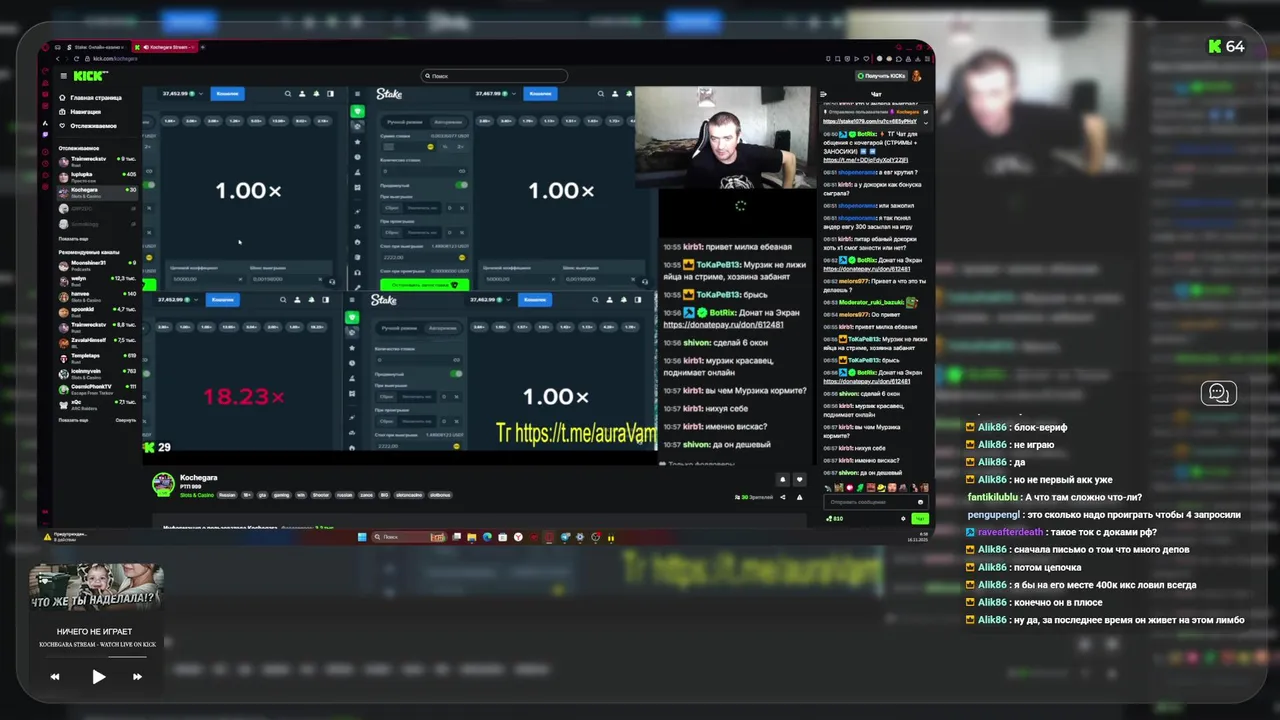
Task: Click search icon in top-right Stake window
Action: point(601,94)
